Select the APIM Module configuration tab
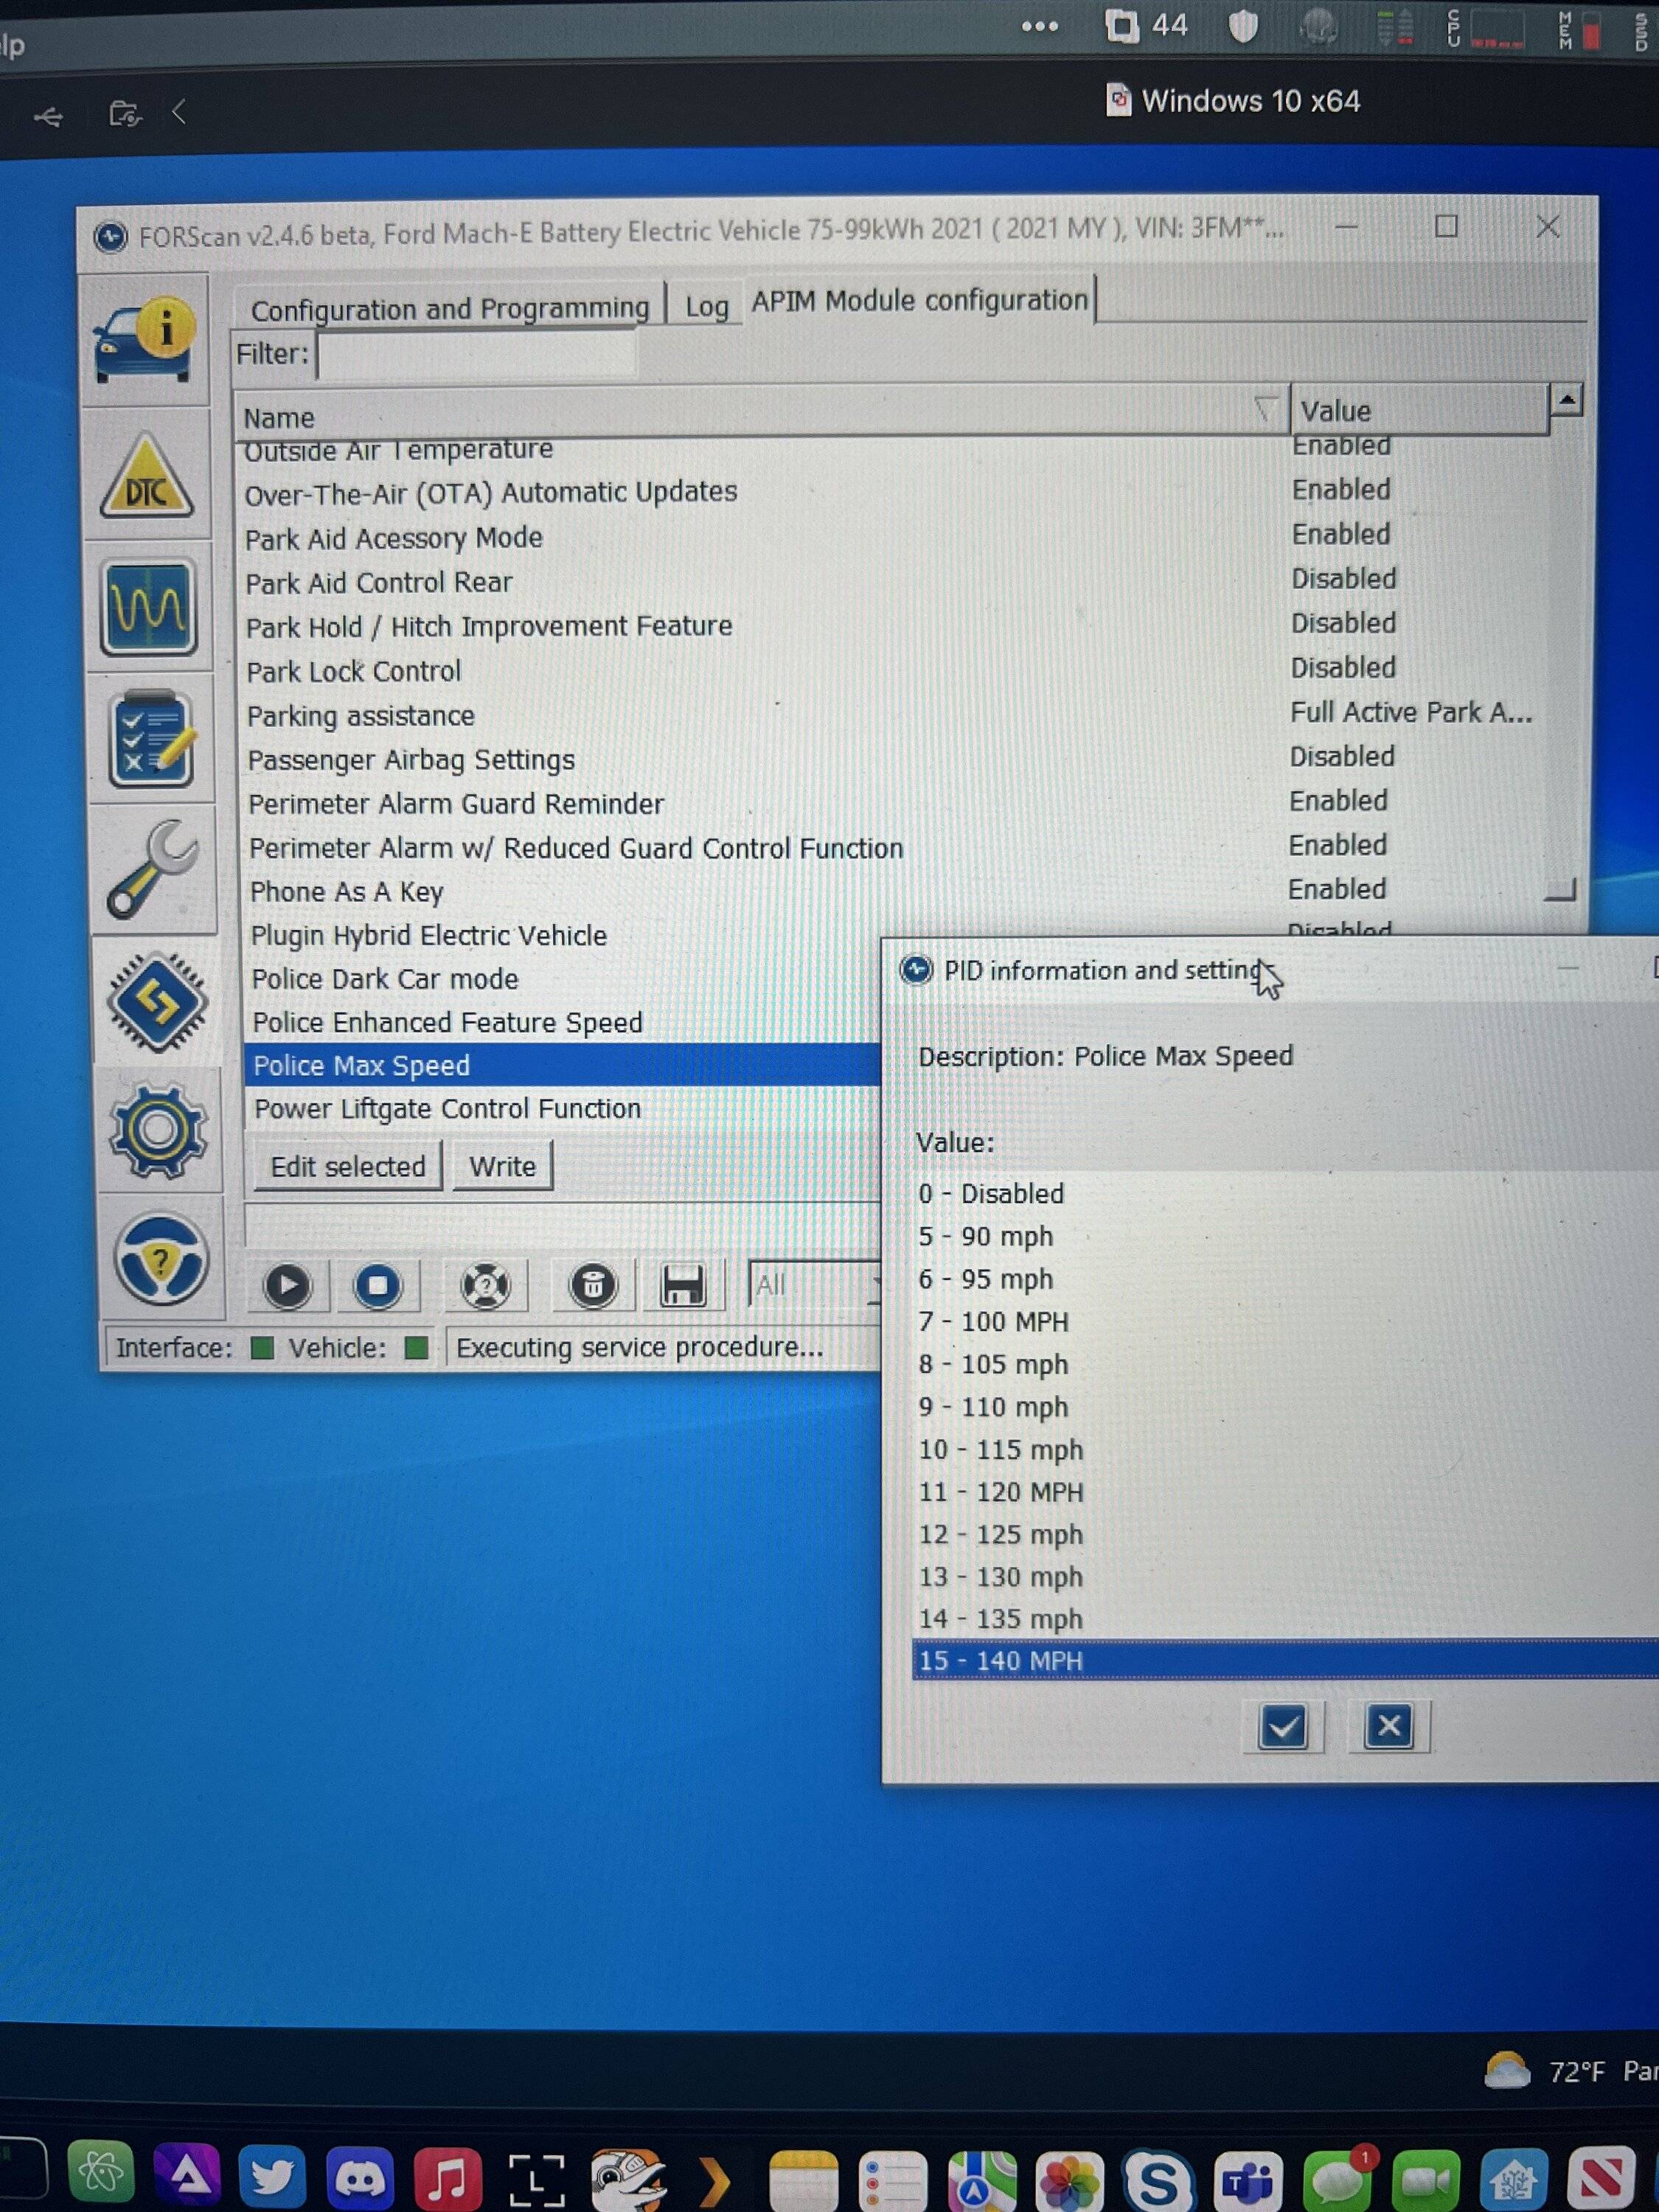Viewport: 1659px width, 2212px height. [920, 300]
